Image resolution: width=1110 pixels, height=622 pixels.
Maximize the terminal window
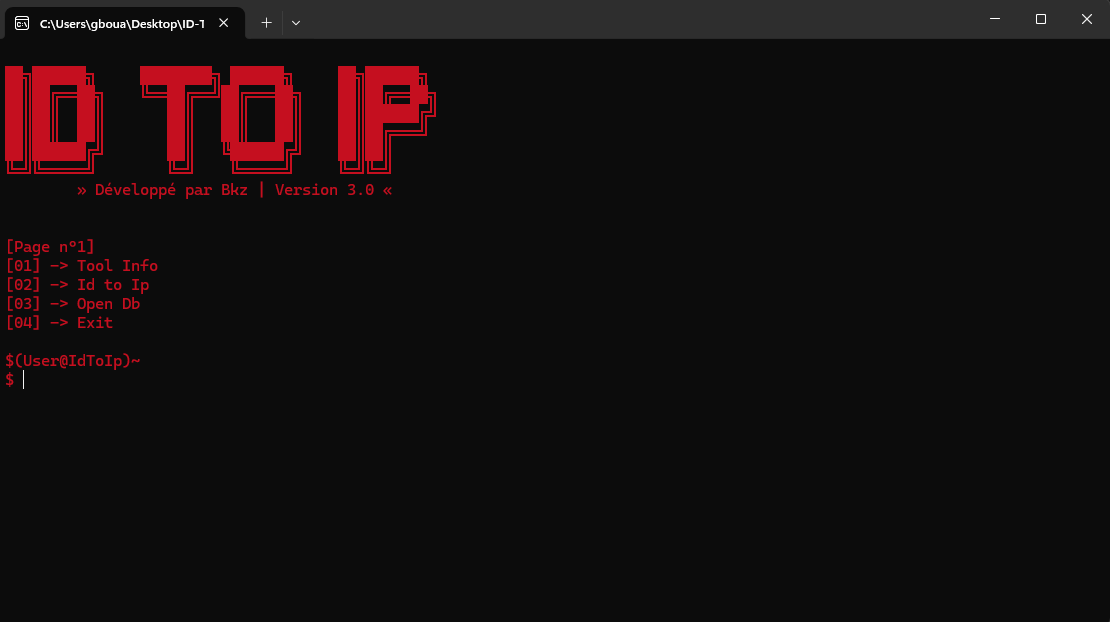(x=1041, y=19)
